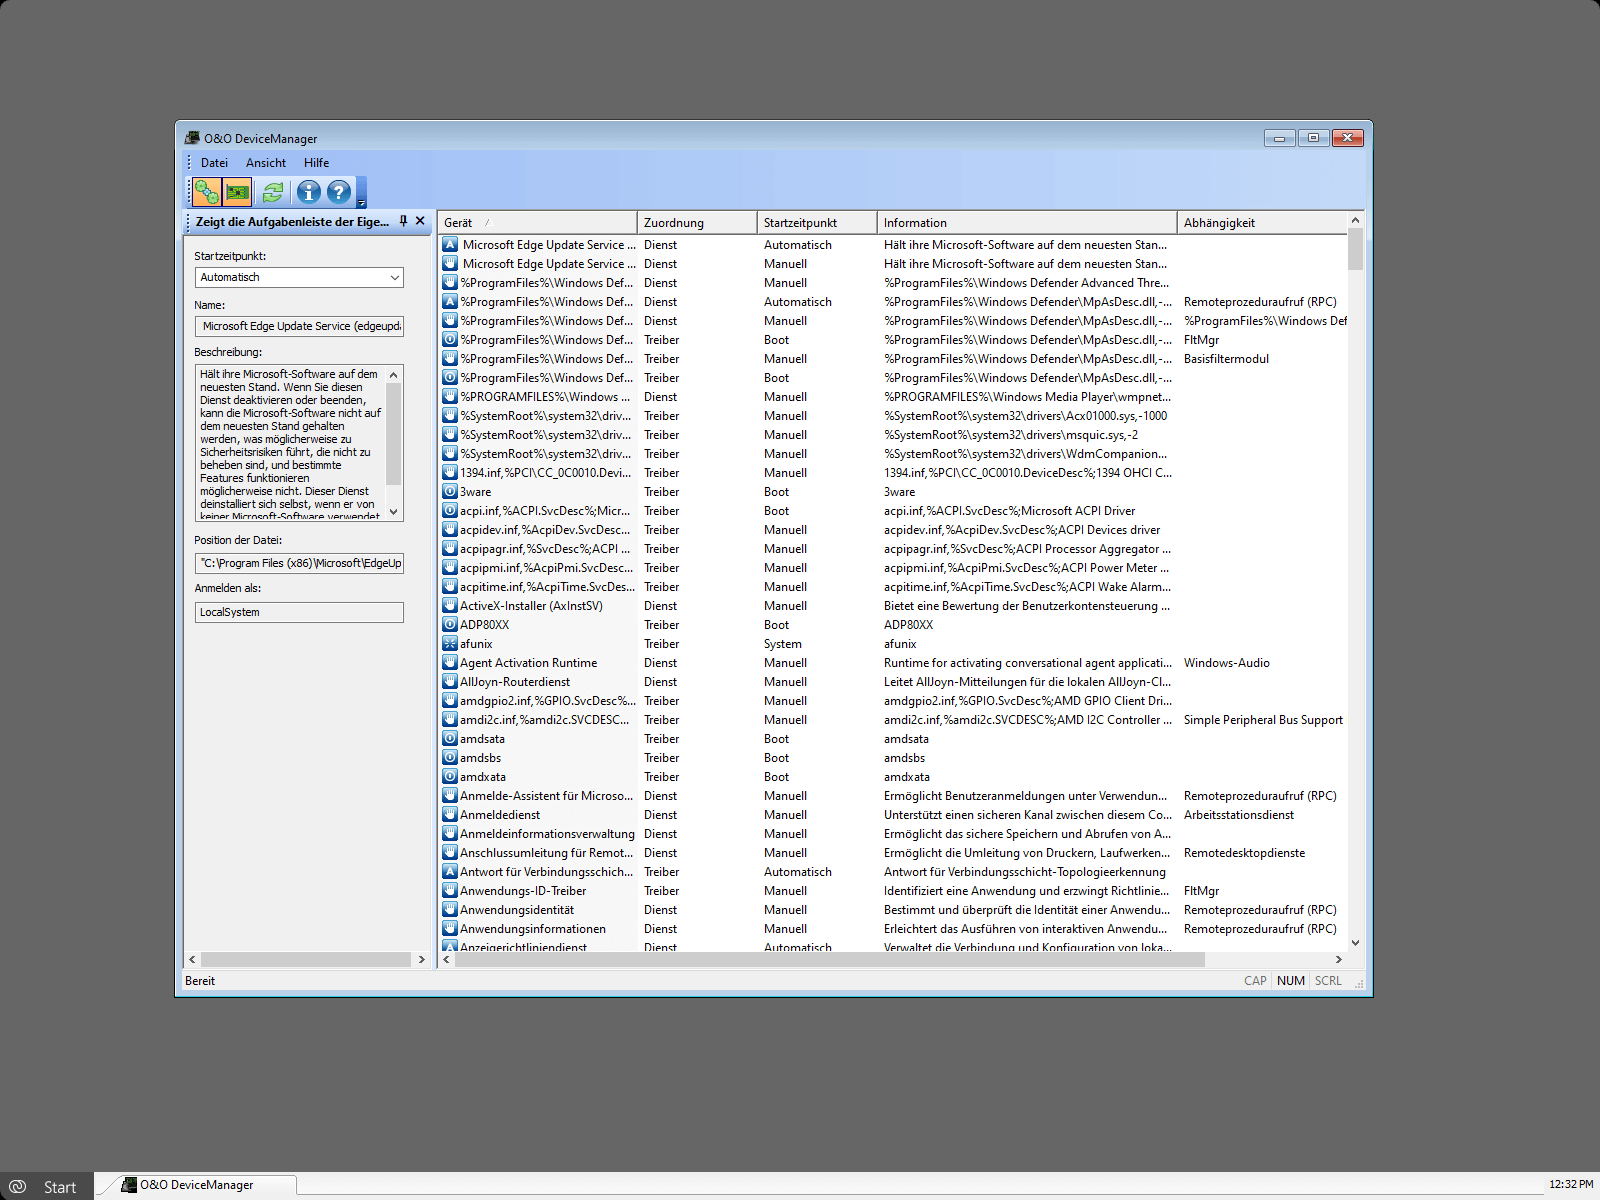Click the vertical scrollbar down arrow of list
Image resolution: width=1600 pixels, height=1200 pixels.
[1355, 942]
